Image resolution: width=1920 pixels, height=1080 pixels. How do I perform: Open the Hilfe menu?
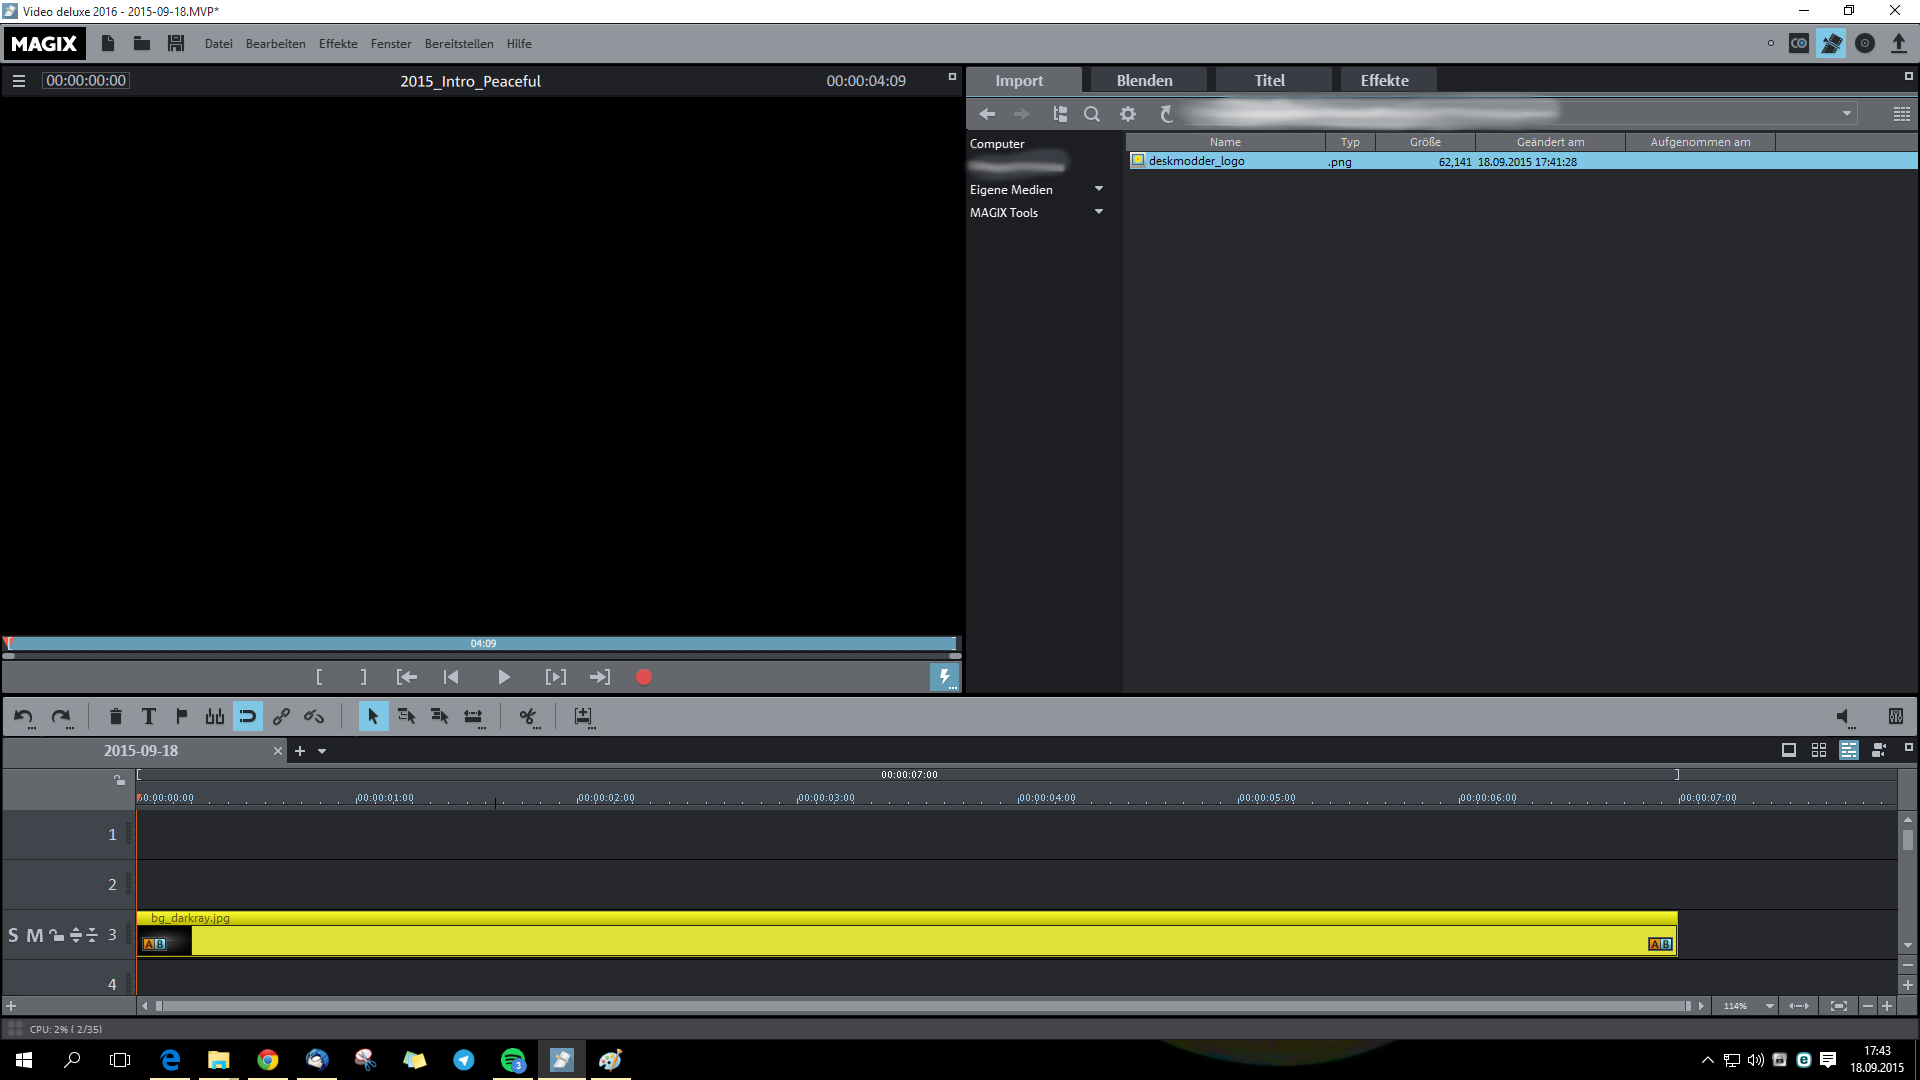click(519, 44)
